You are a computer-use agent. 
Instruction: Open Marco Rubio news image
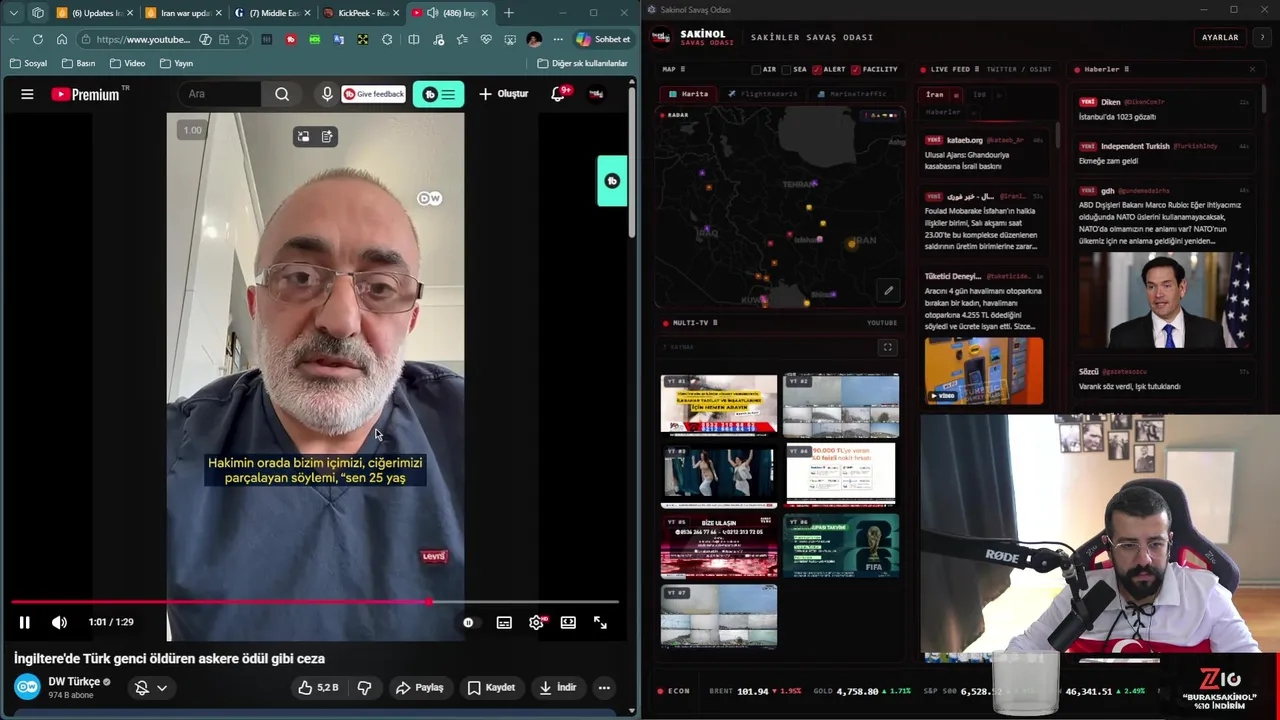1164,301
